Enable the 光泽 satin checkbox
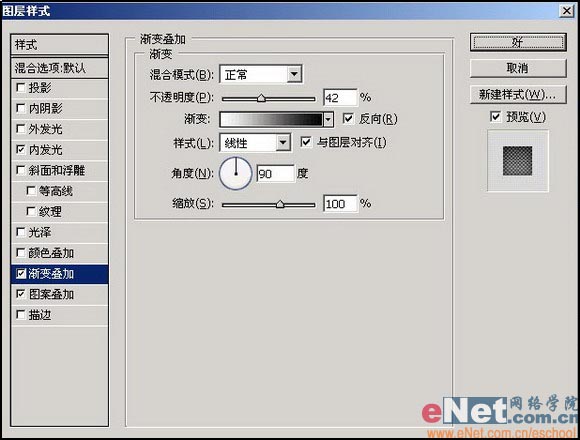 pyautogui.click(x=21, y=232)
